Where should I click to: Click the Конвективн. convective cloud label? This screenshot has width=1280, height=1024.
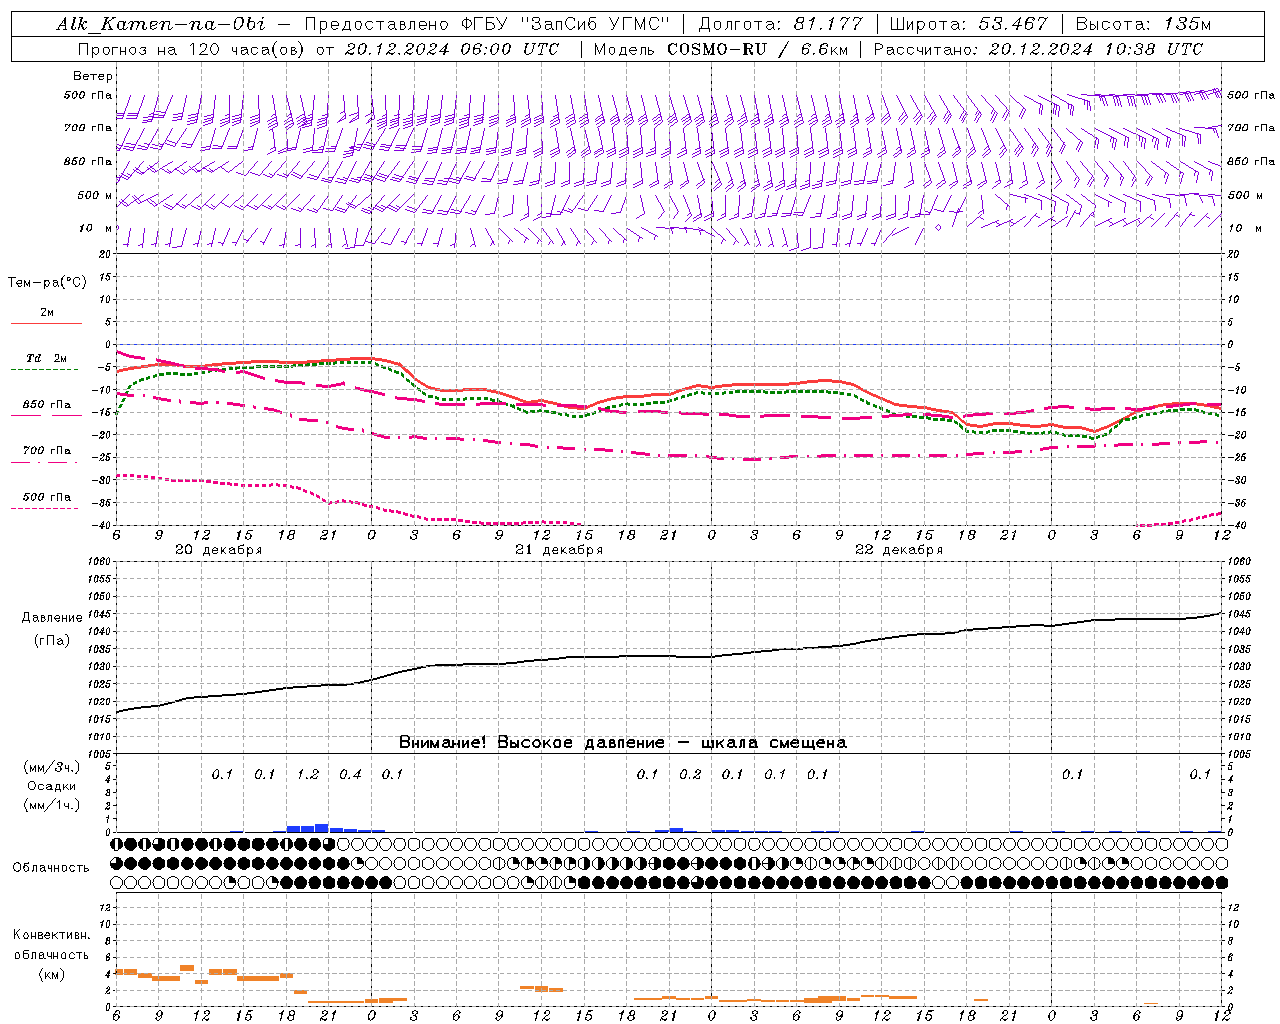click(51, 935)
